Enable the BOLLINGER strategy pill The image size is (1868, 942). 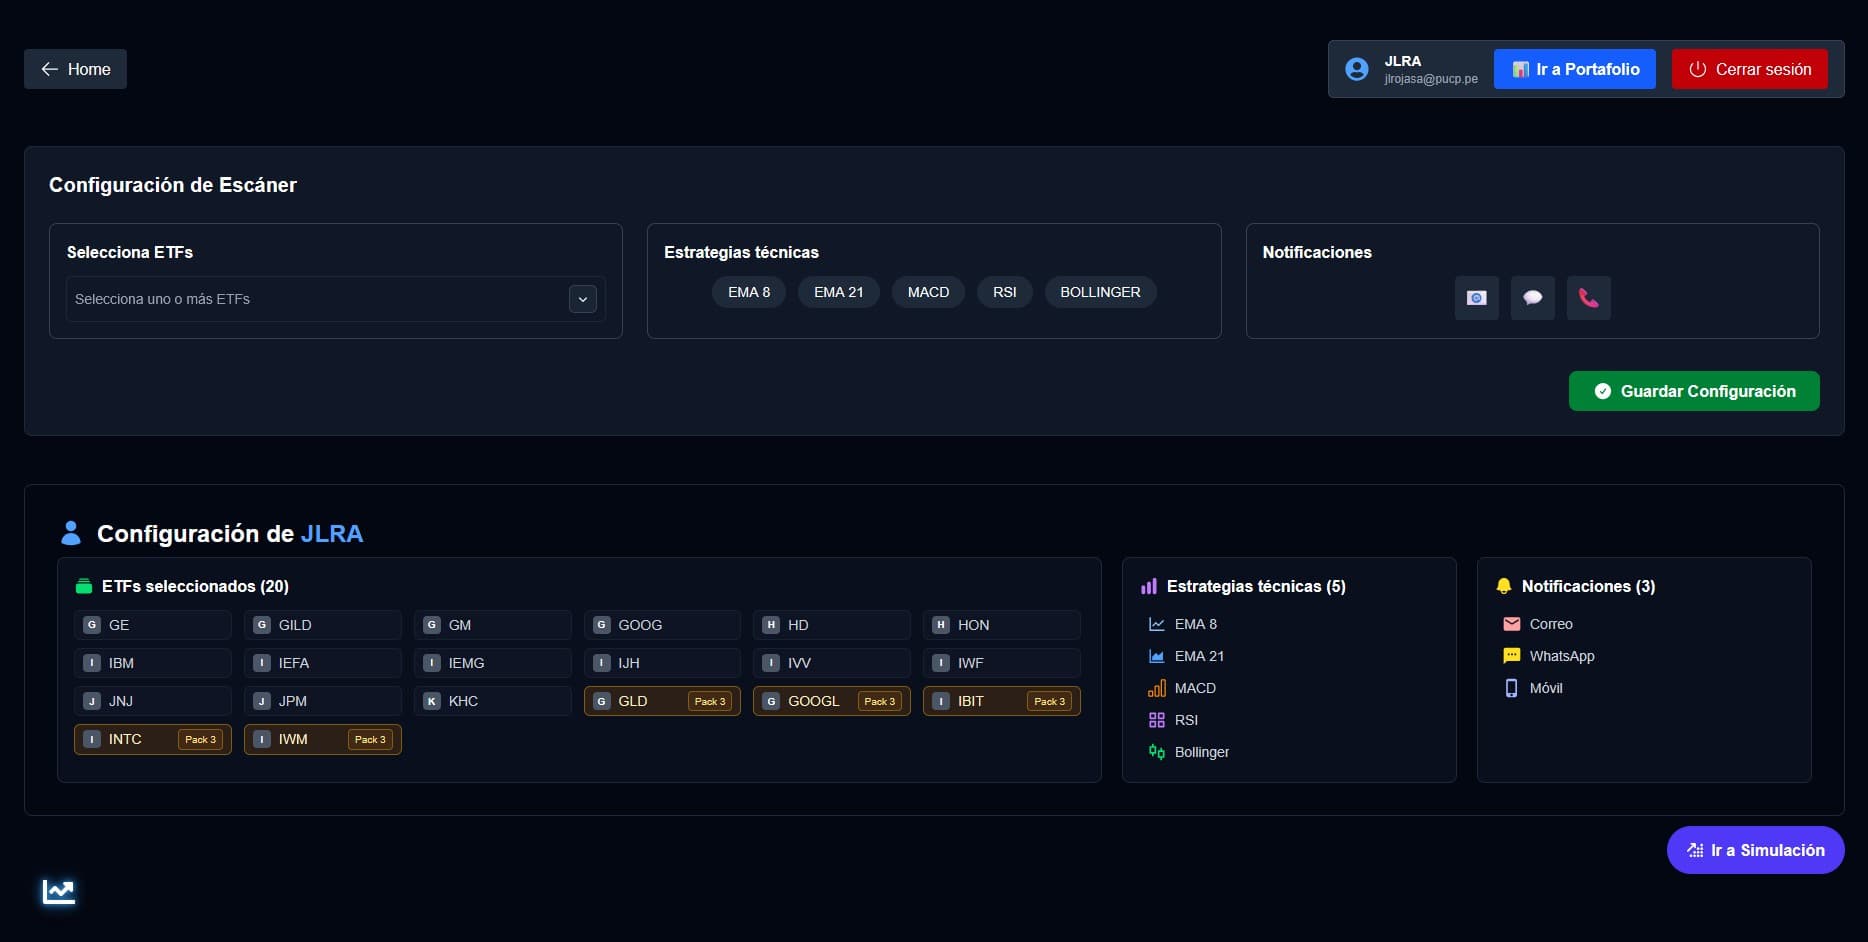point(1100,292)
